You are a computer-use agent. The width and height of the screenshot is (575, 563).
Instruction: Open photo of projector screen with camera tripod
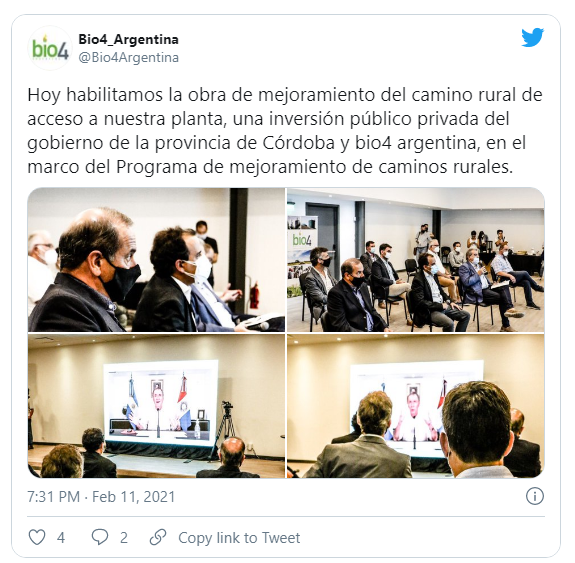(x=156, y=406)
